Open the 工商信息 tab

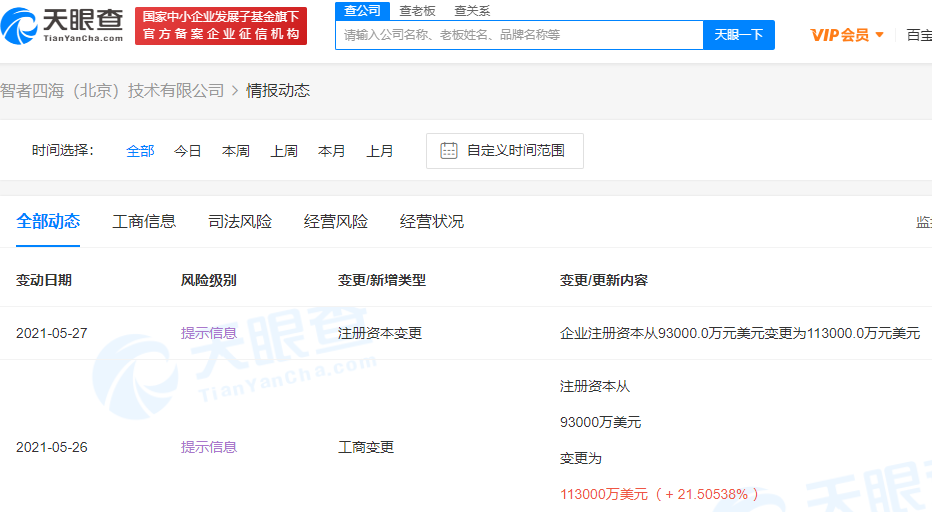click(x=144, y=222)
